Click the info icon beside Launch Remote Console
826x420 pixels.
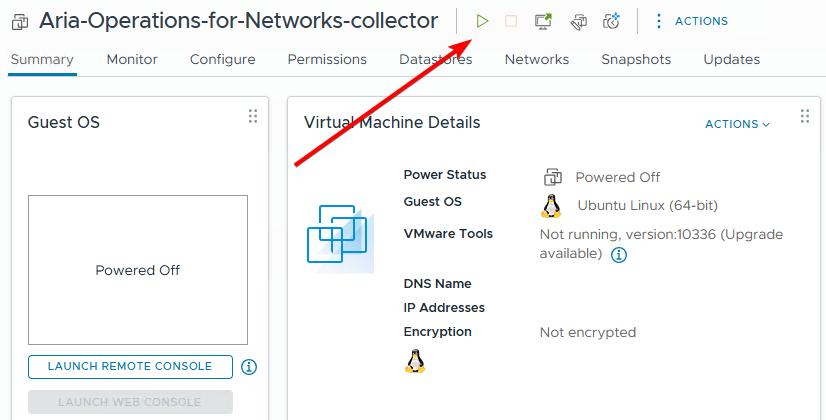tap(249, 367)
